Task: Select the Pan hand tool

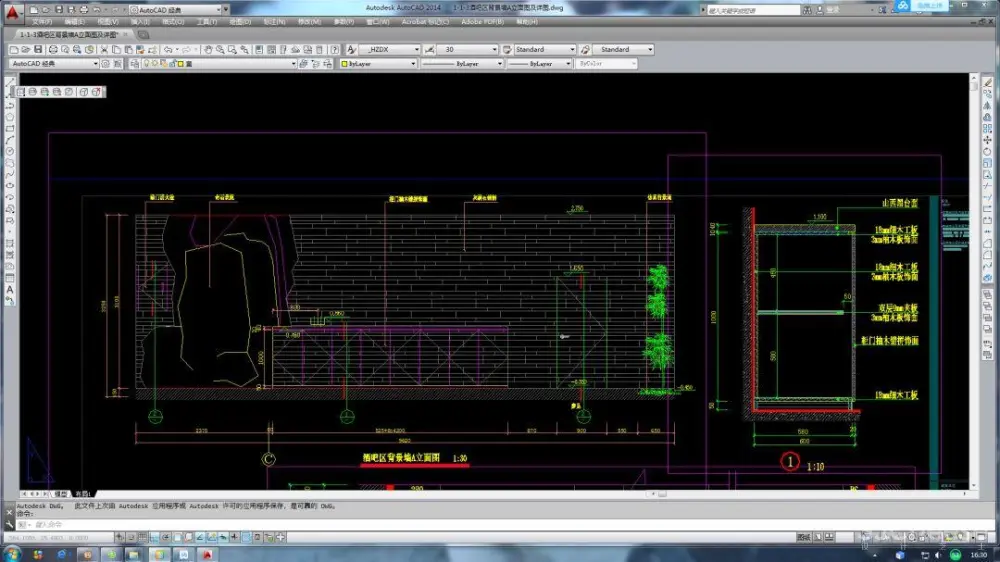Action: [x=207, y=49]
